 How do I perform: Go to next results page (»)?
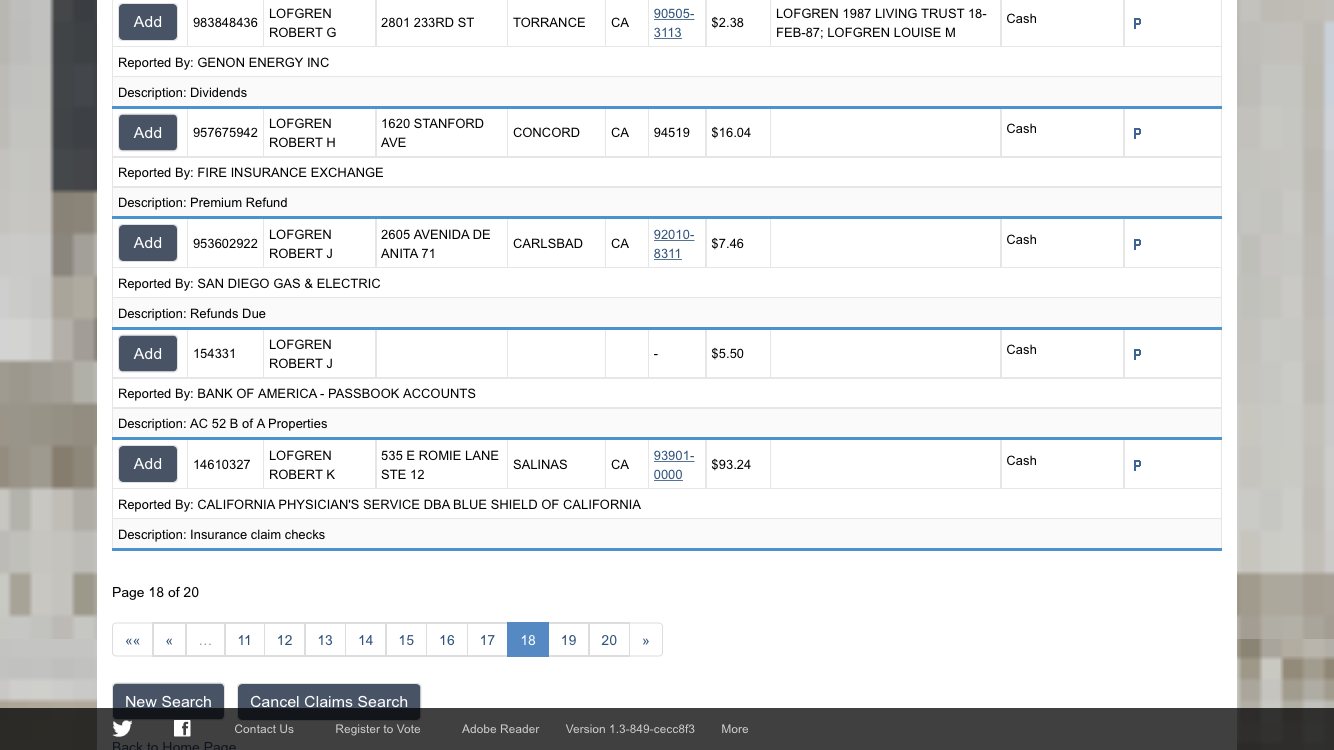tap(646, 640)
